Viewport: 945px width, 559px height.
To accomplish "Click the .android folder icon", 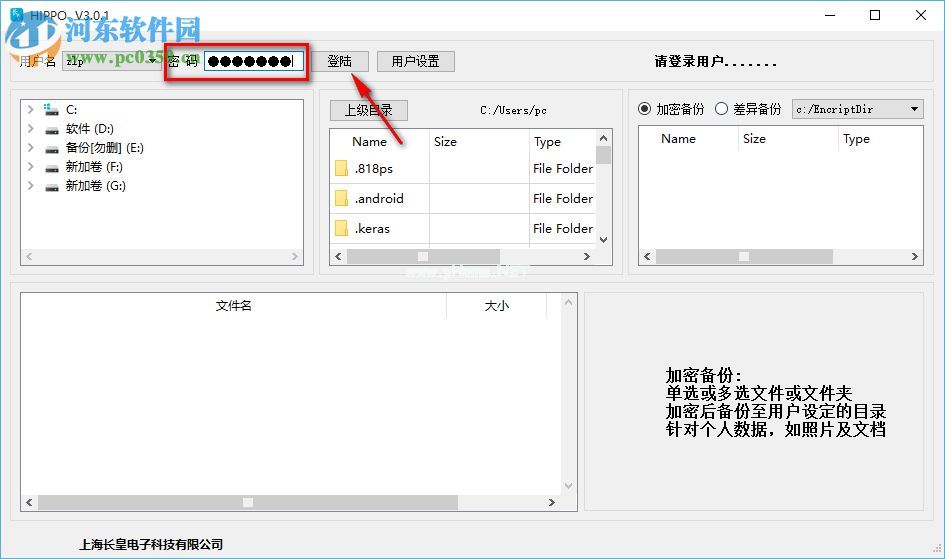I will point(341,198).
